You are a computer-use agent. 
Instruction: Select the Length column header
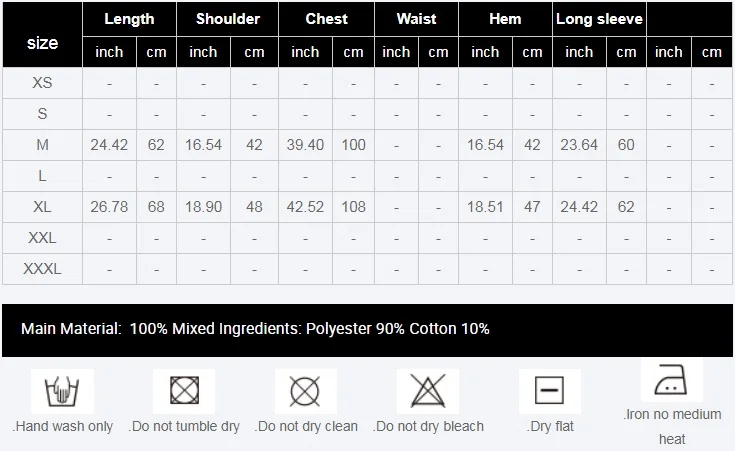129,19
